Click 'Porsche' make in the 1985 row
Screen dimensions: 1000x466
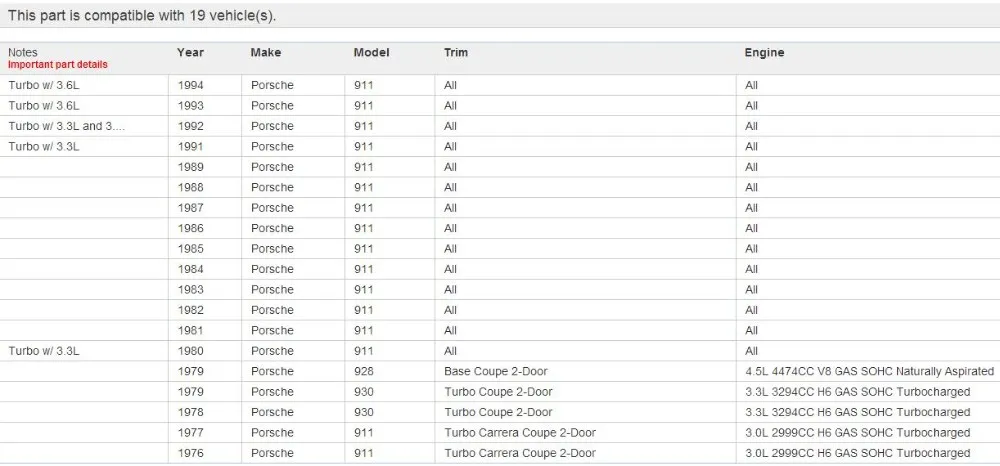[272, 249]
